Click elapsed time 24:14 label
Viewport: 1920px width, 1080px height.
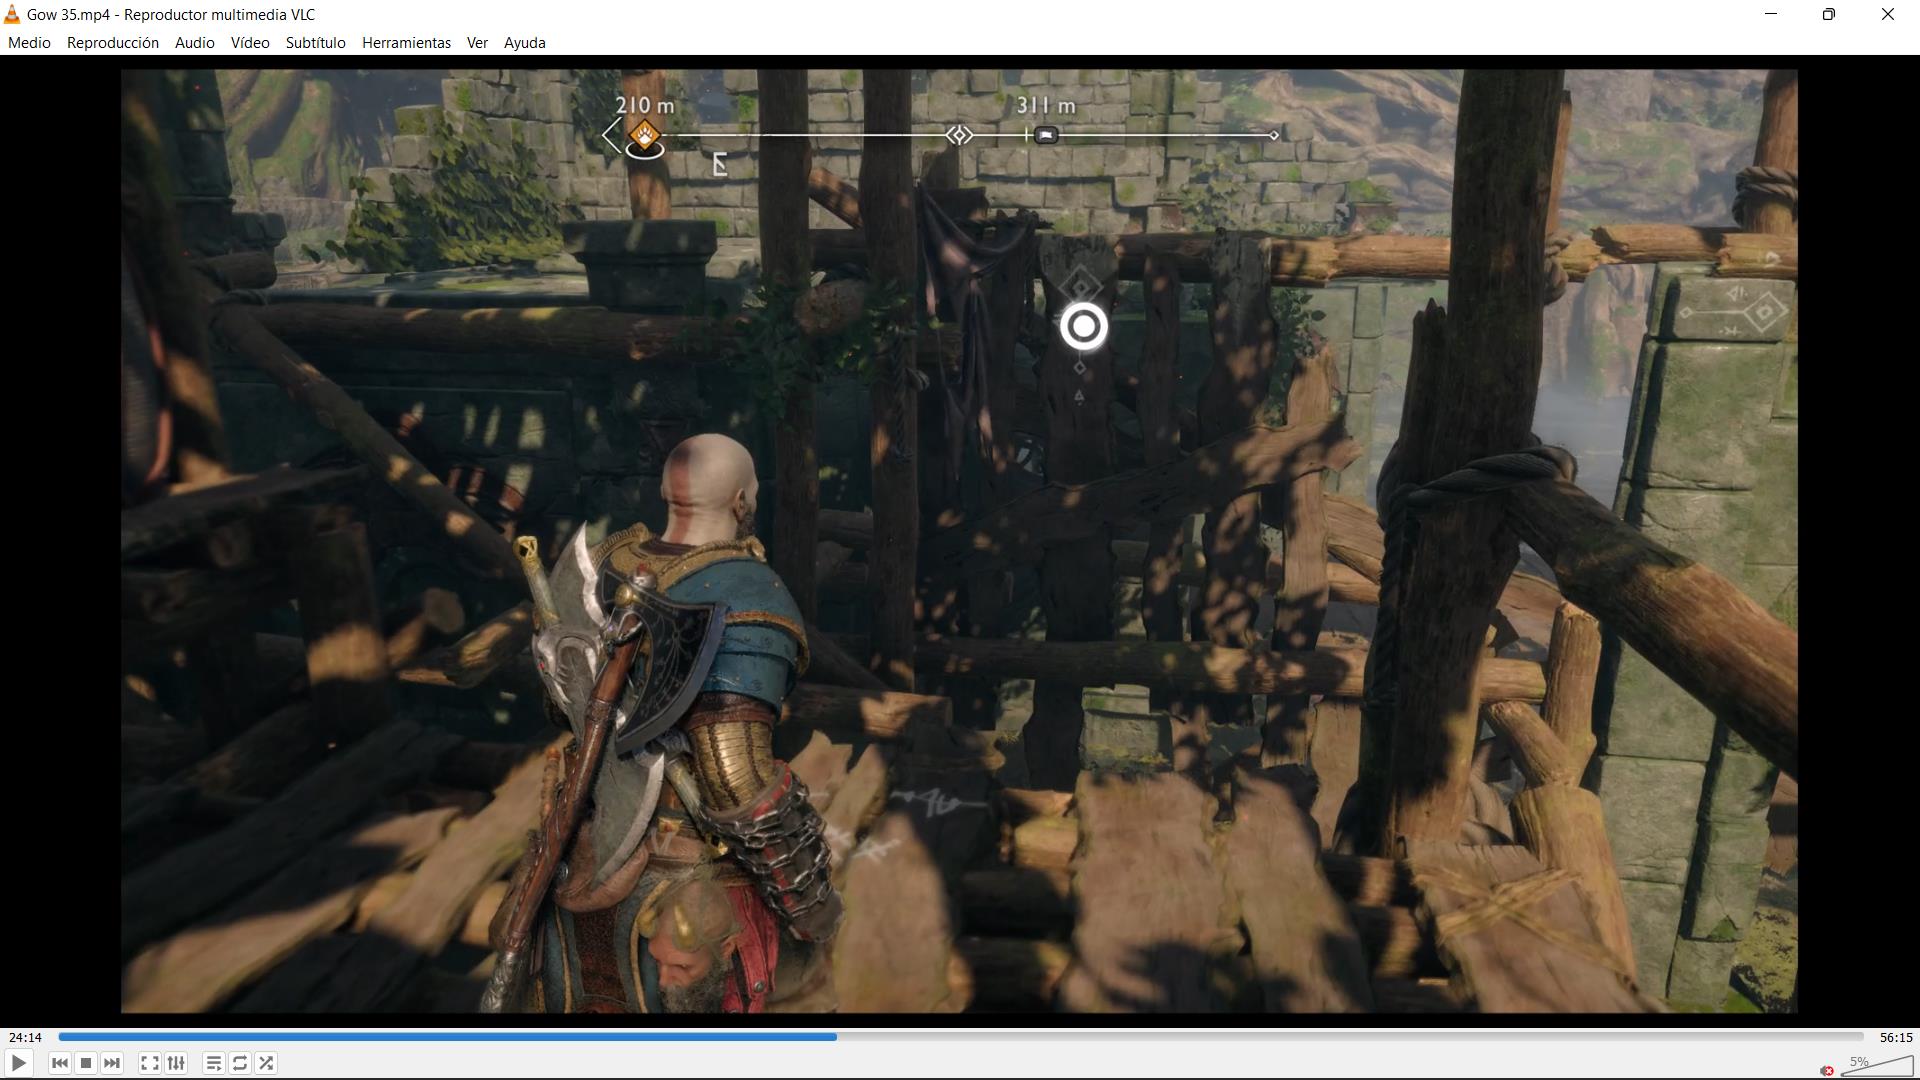coord(26,1038)
